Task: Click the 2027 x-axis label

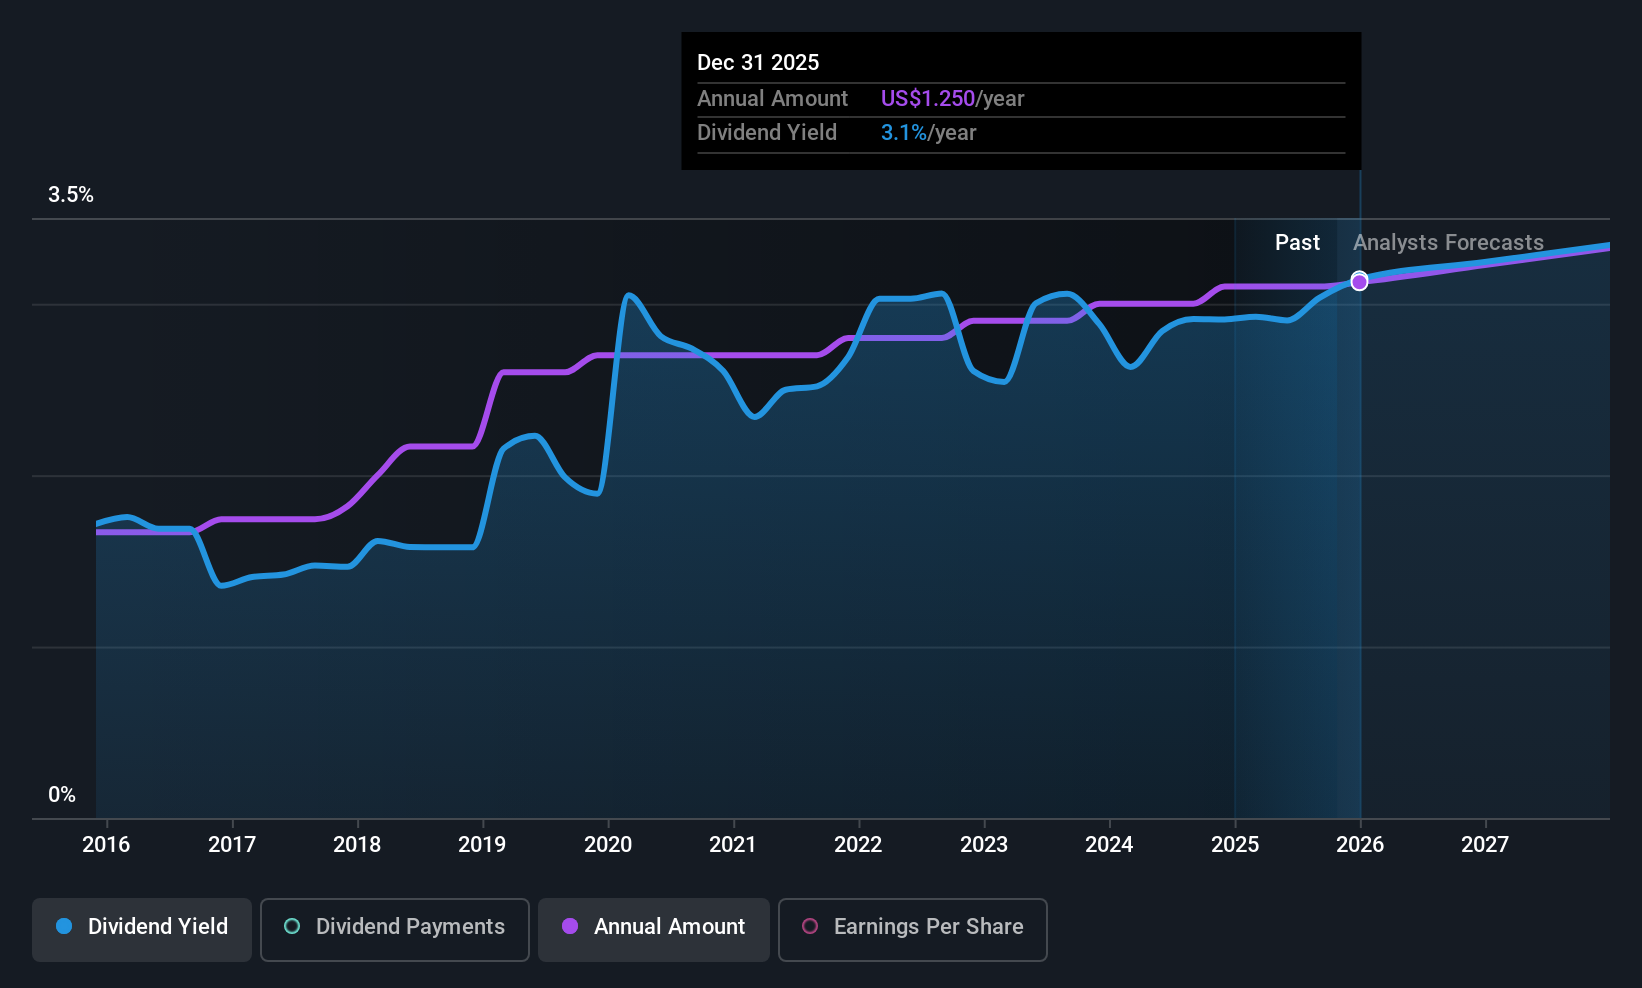Action: click(x=1485, y=845)
